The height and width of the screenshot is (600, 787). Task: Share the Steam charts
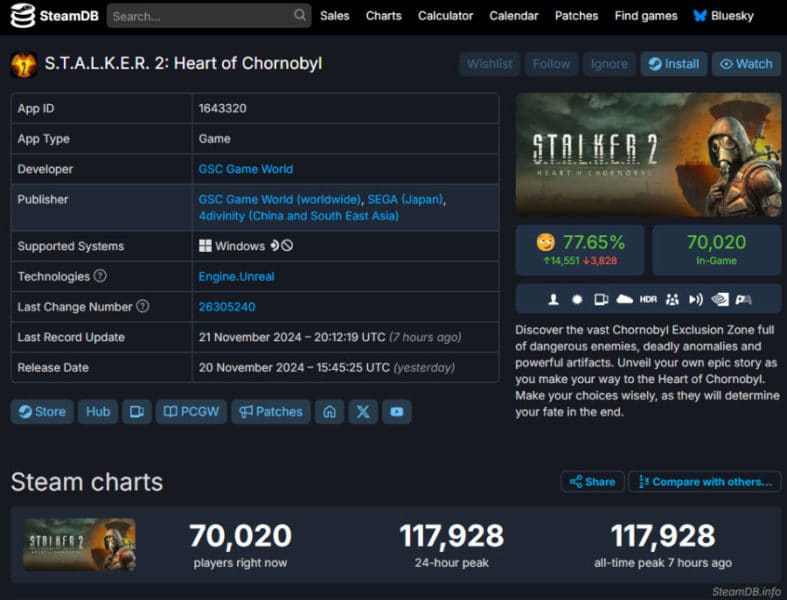point(592,482)
